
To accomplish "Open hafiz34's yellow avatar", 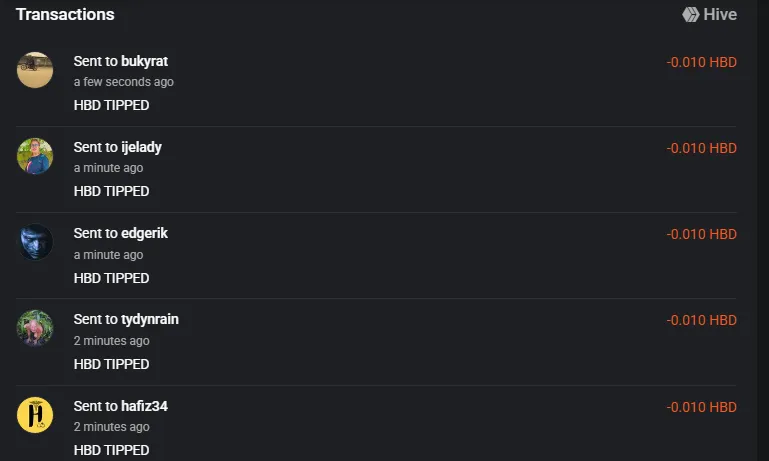I will pos(35,415).
